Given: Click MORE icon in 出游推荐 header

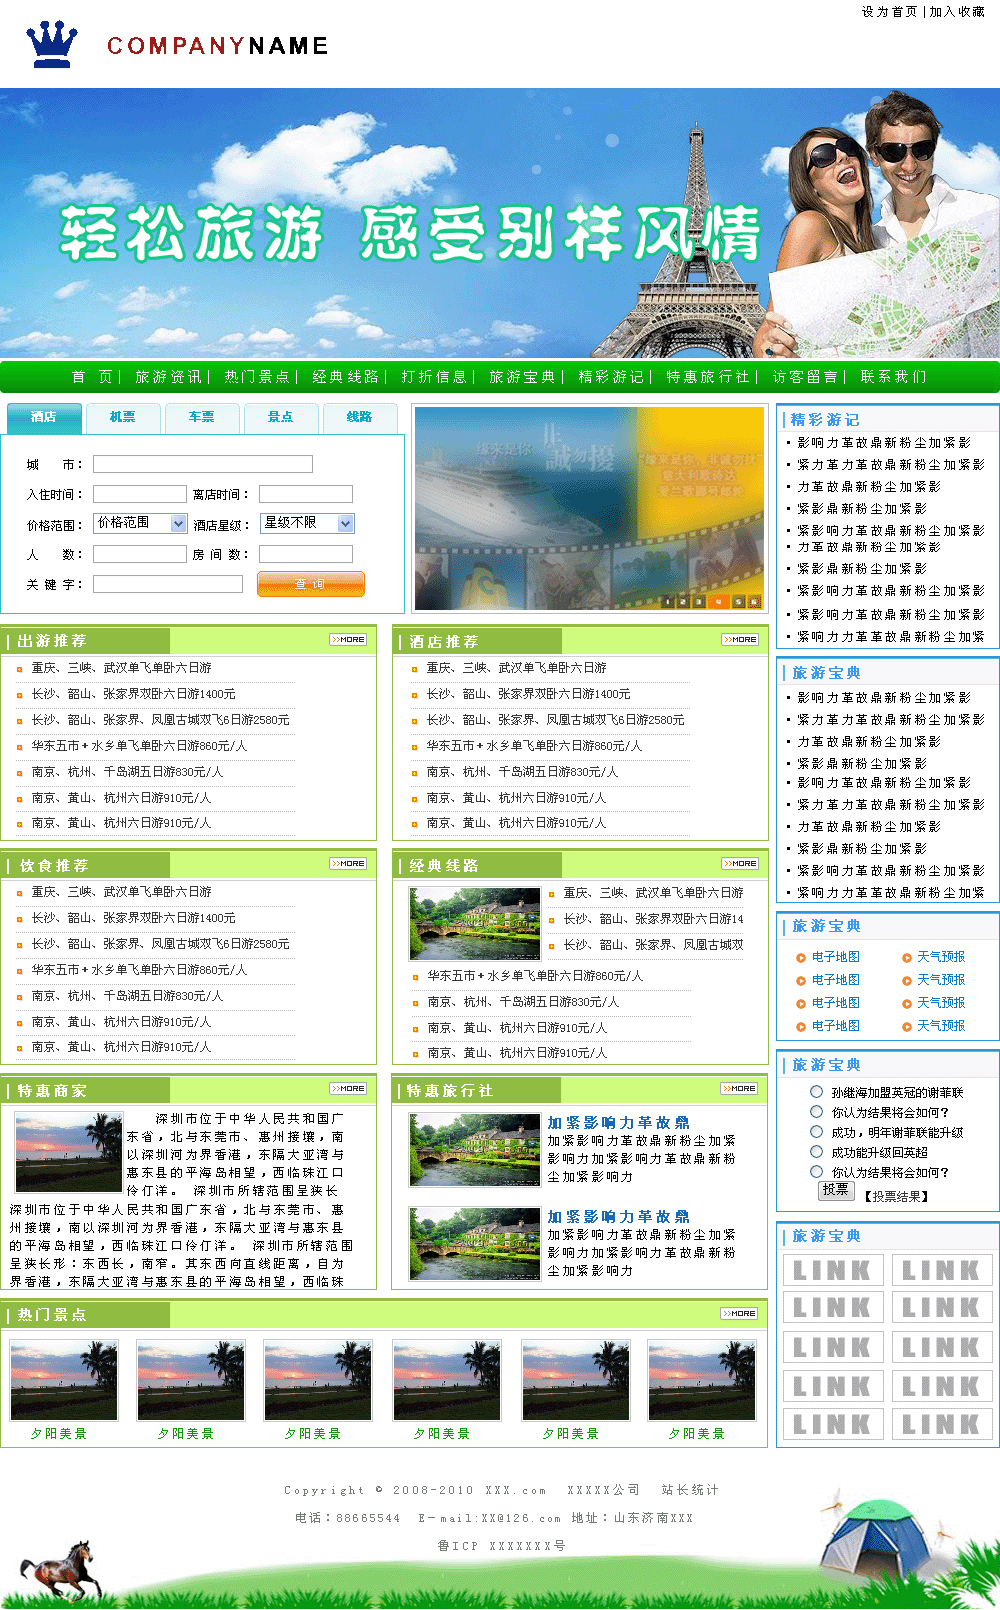Looking at the screenshot, I should 348,639.
